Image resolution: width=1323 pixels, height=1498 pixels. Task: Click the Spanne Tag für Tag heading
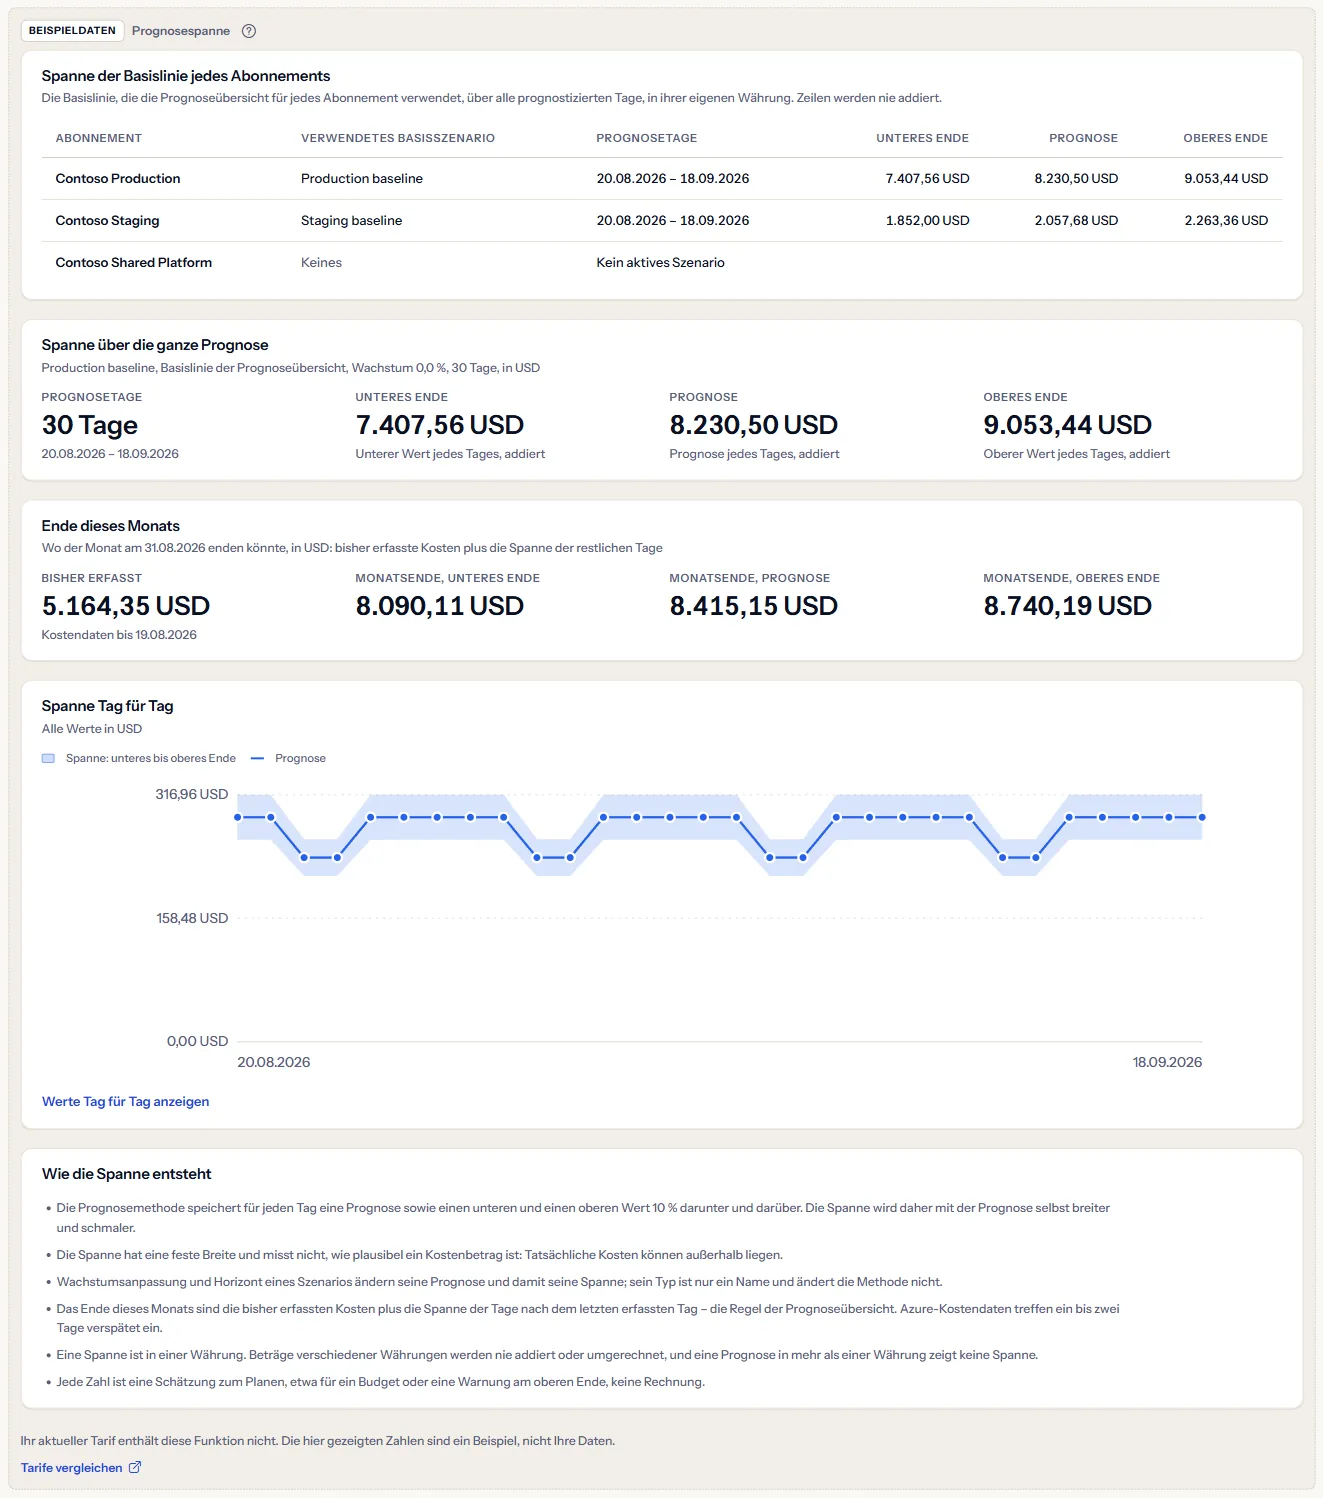(108, 706)
